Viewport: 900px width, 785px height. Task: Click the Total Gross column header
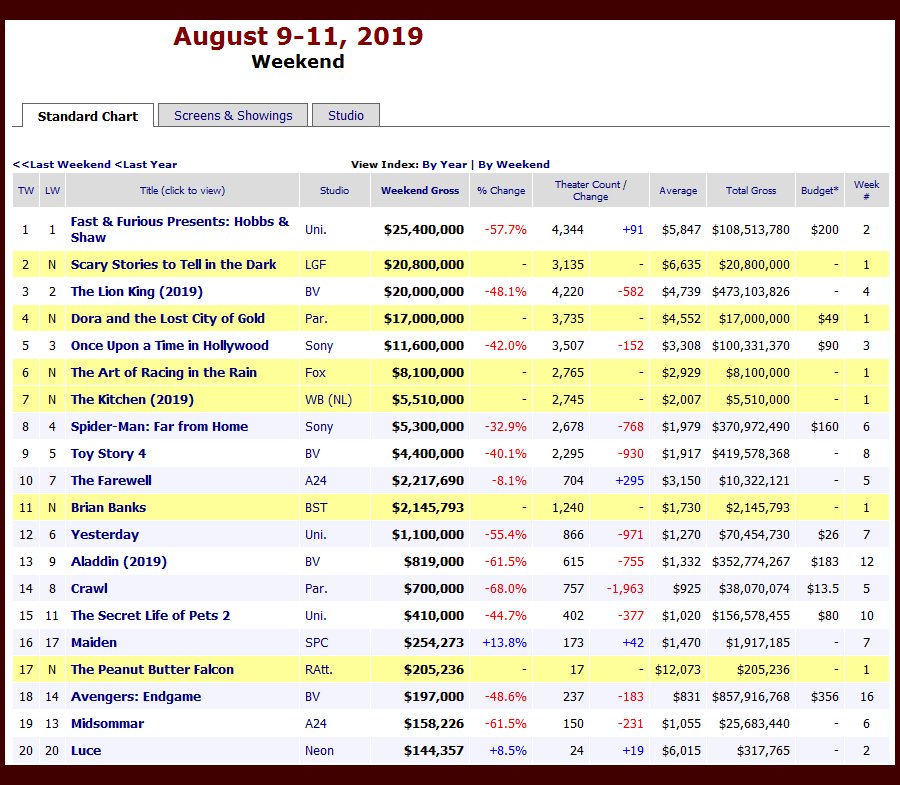(751, 190)
